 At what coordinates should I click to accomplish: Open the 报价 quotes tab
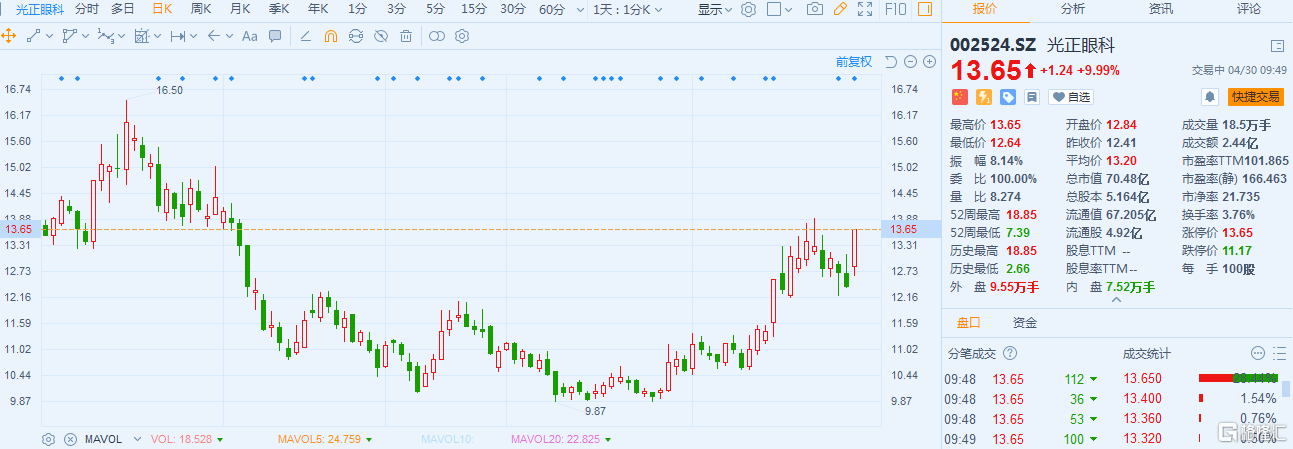pyautogui.click(x=985, y=8)
